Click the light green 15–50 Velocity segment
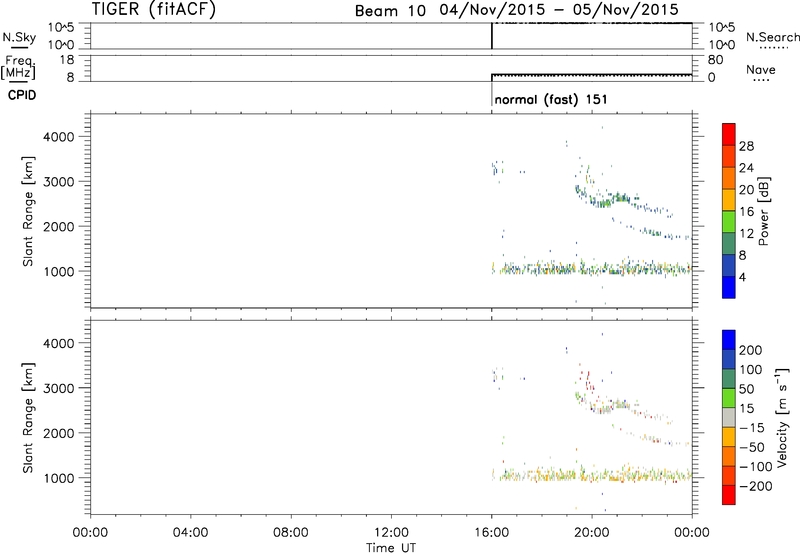This screenshot has height=554, width=800. [x=729, y=398]
